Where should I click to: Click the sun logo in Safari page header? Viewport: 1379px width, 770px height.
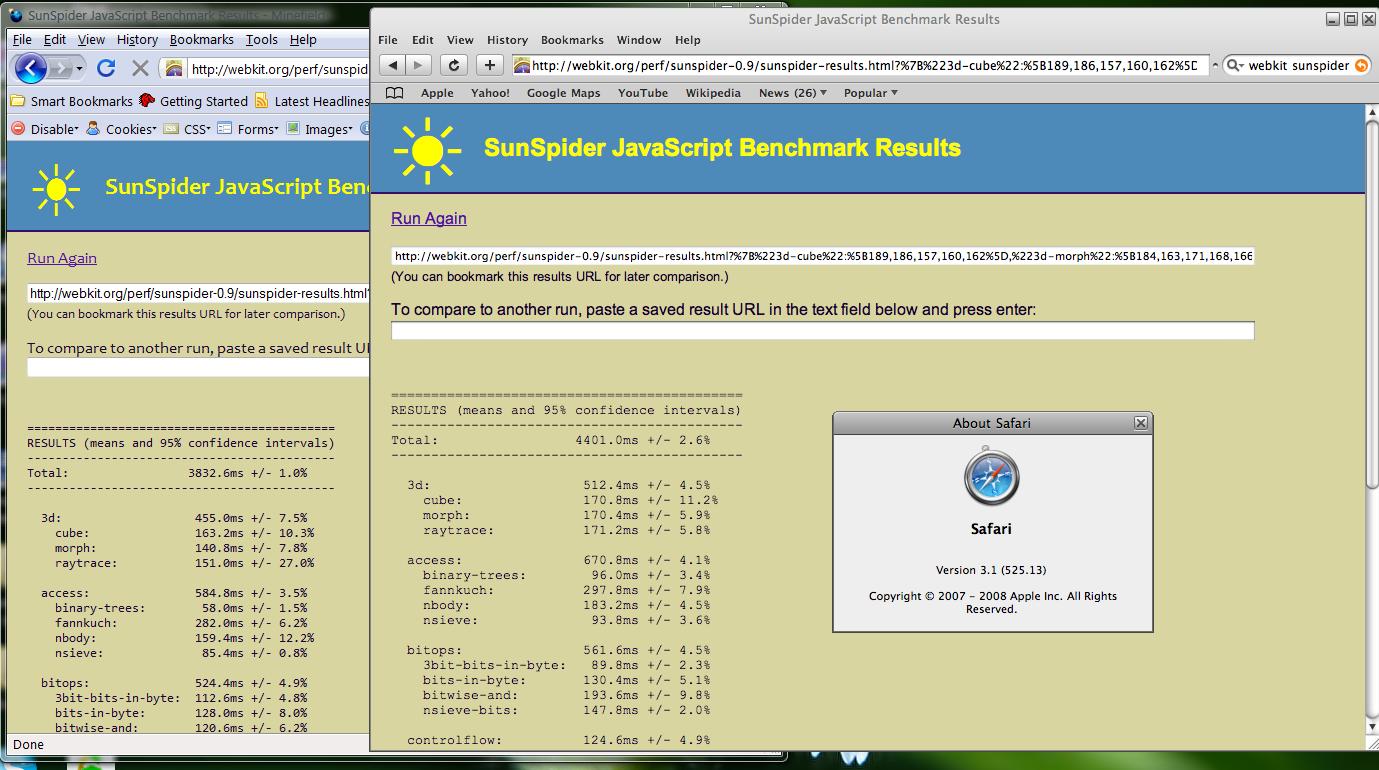click(427, 150)
